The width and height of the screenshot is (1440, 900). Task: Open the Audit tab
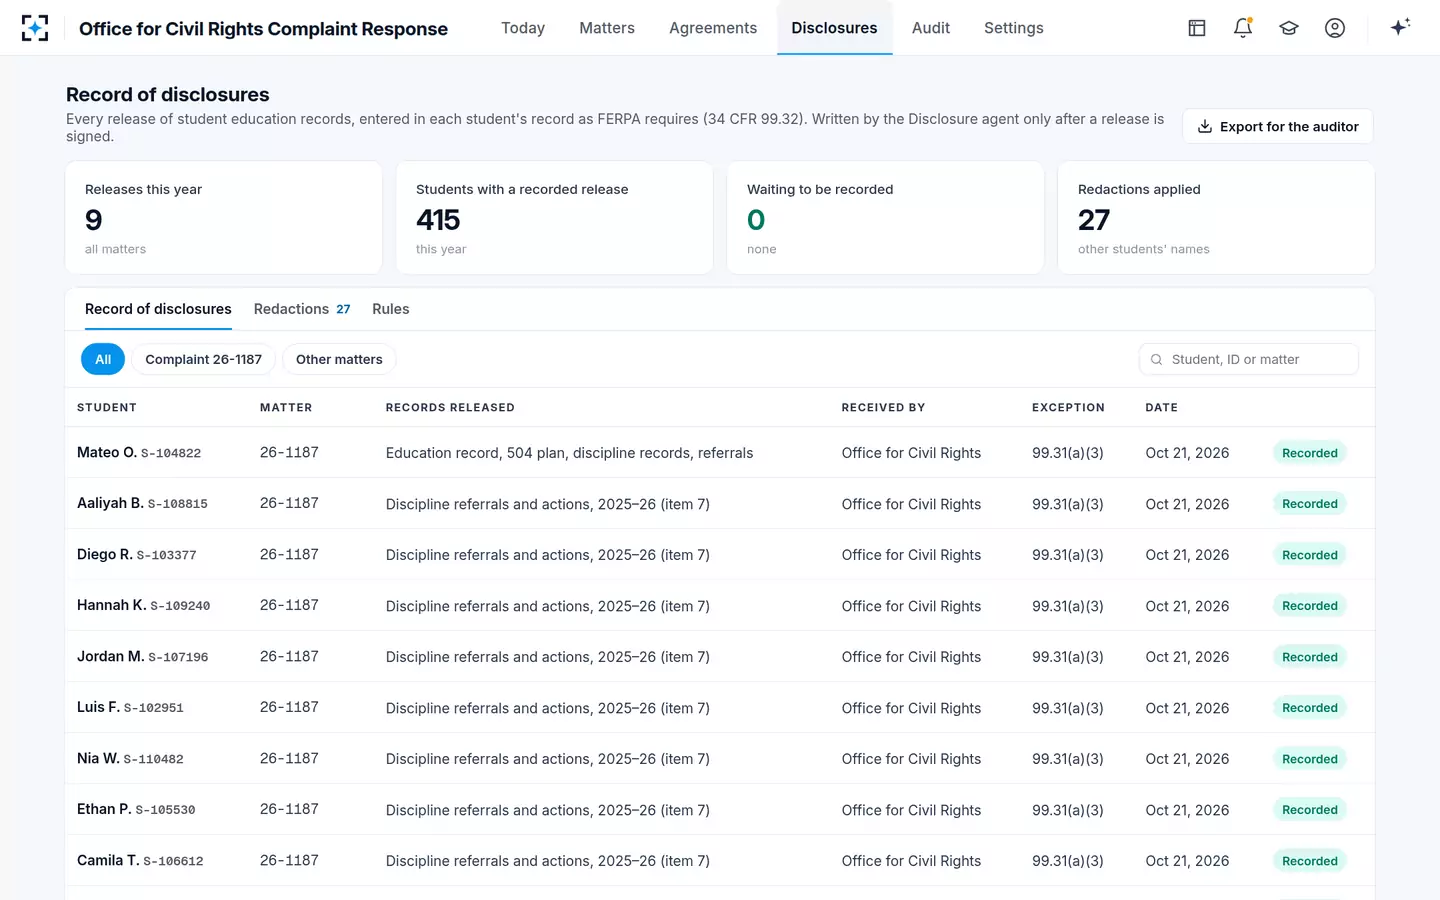coord(931,28)
